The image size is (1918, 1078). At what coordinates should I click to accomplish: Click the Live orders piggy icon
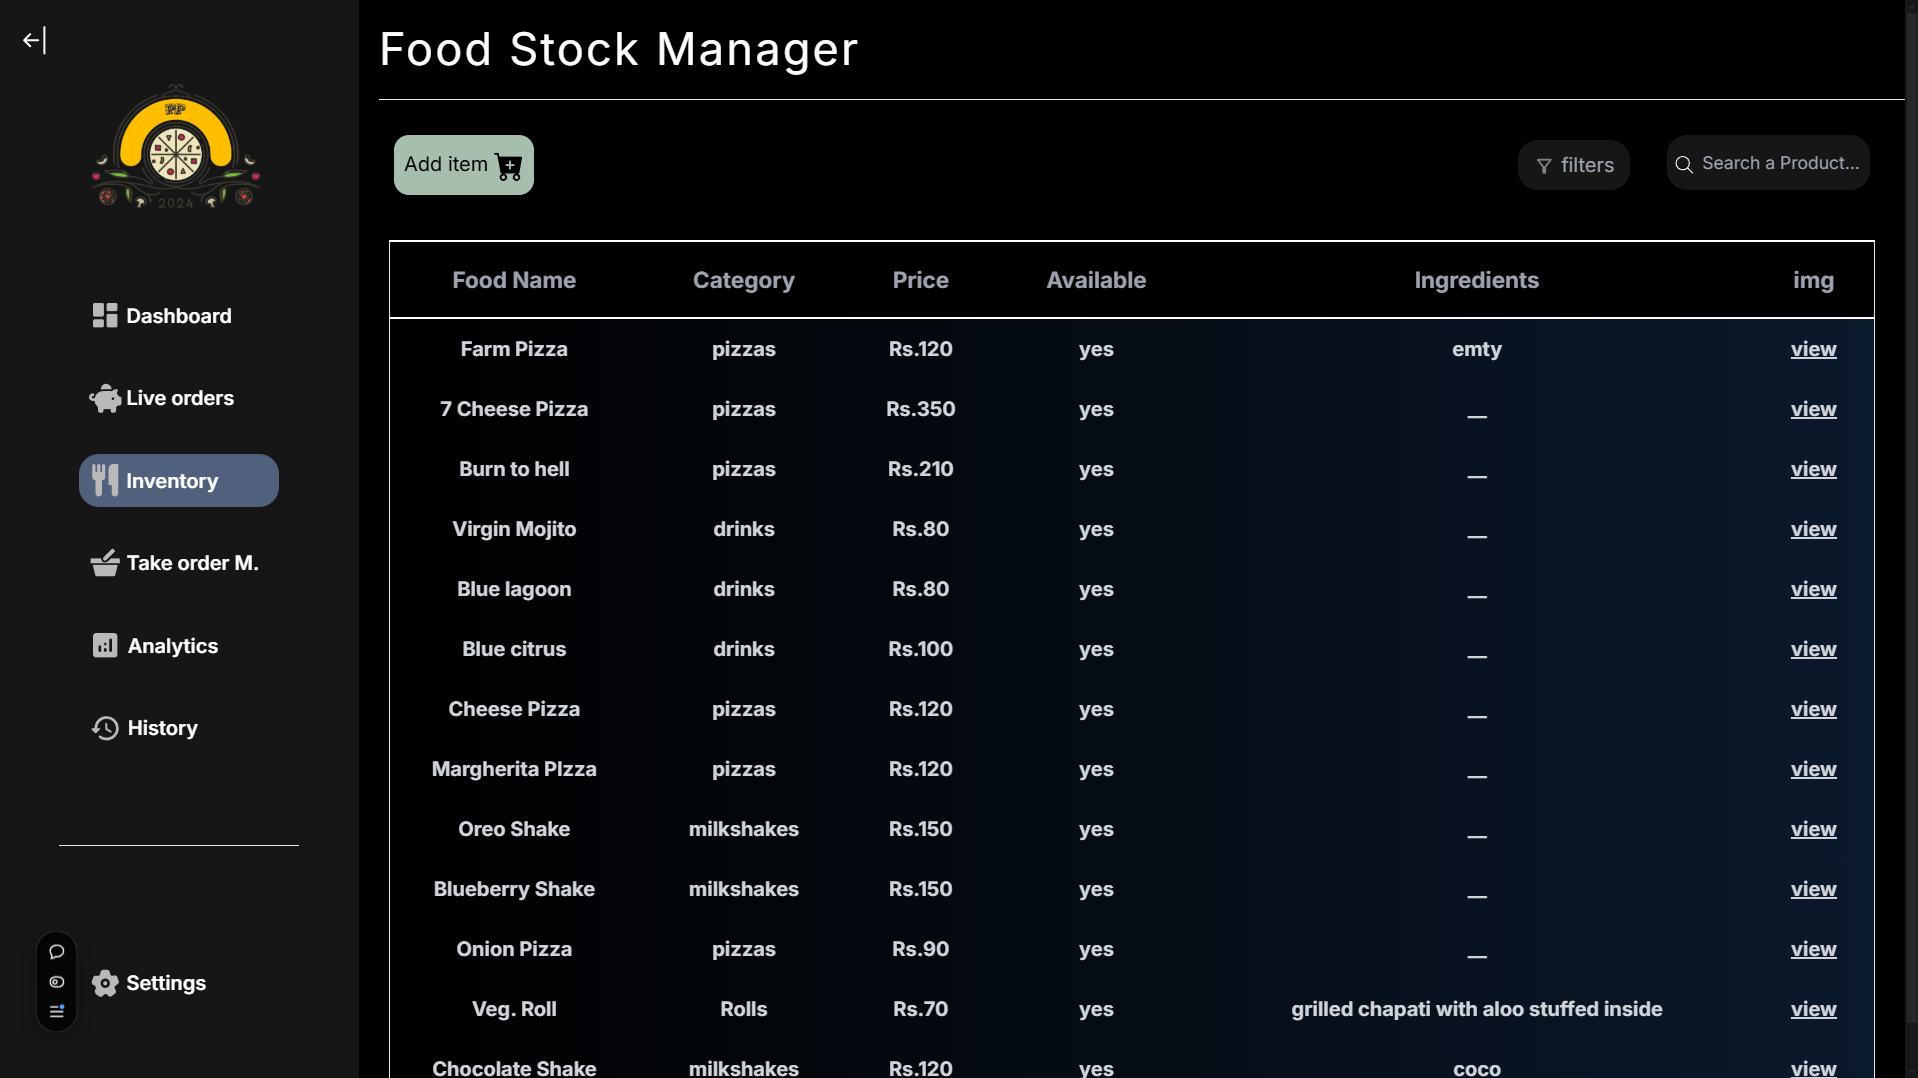105,398
